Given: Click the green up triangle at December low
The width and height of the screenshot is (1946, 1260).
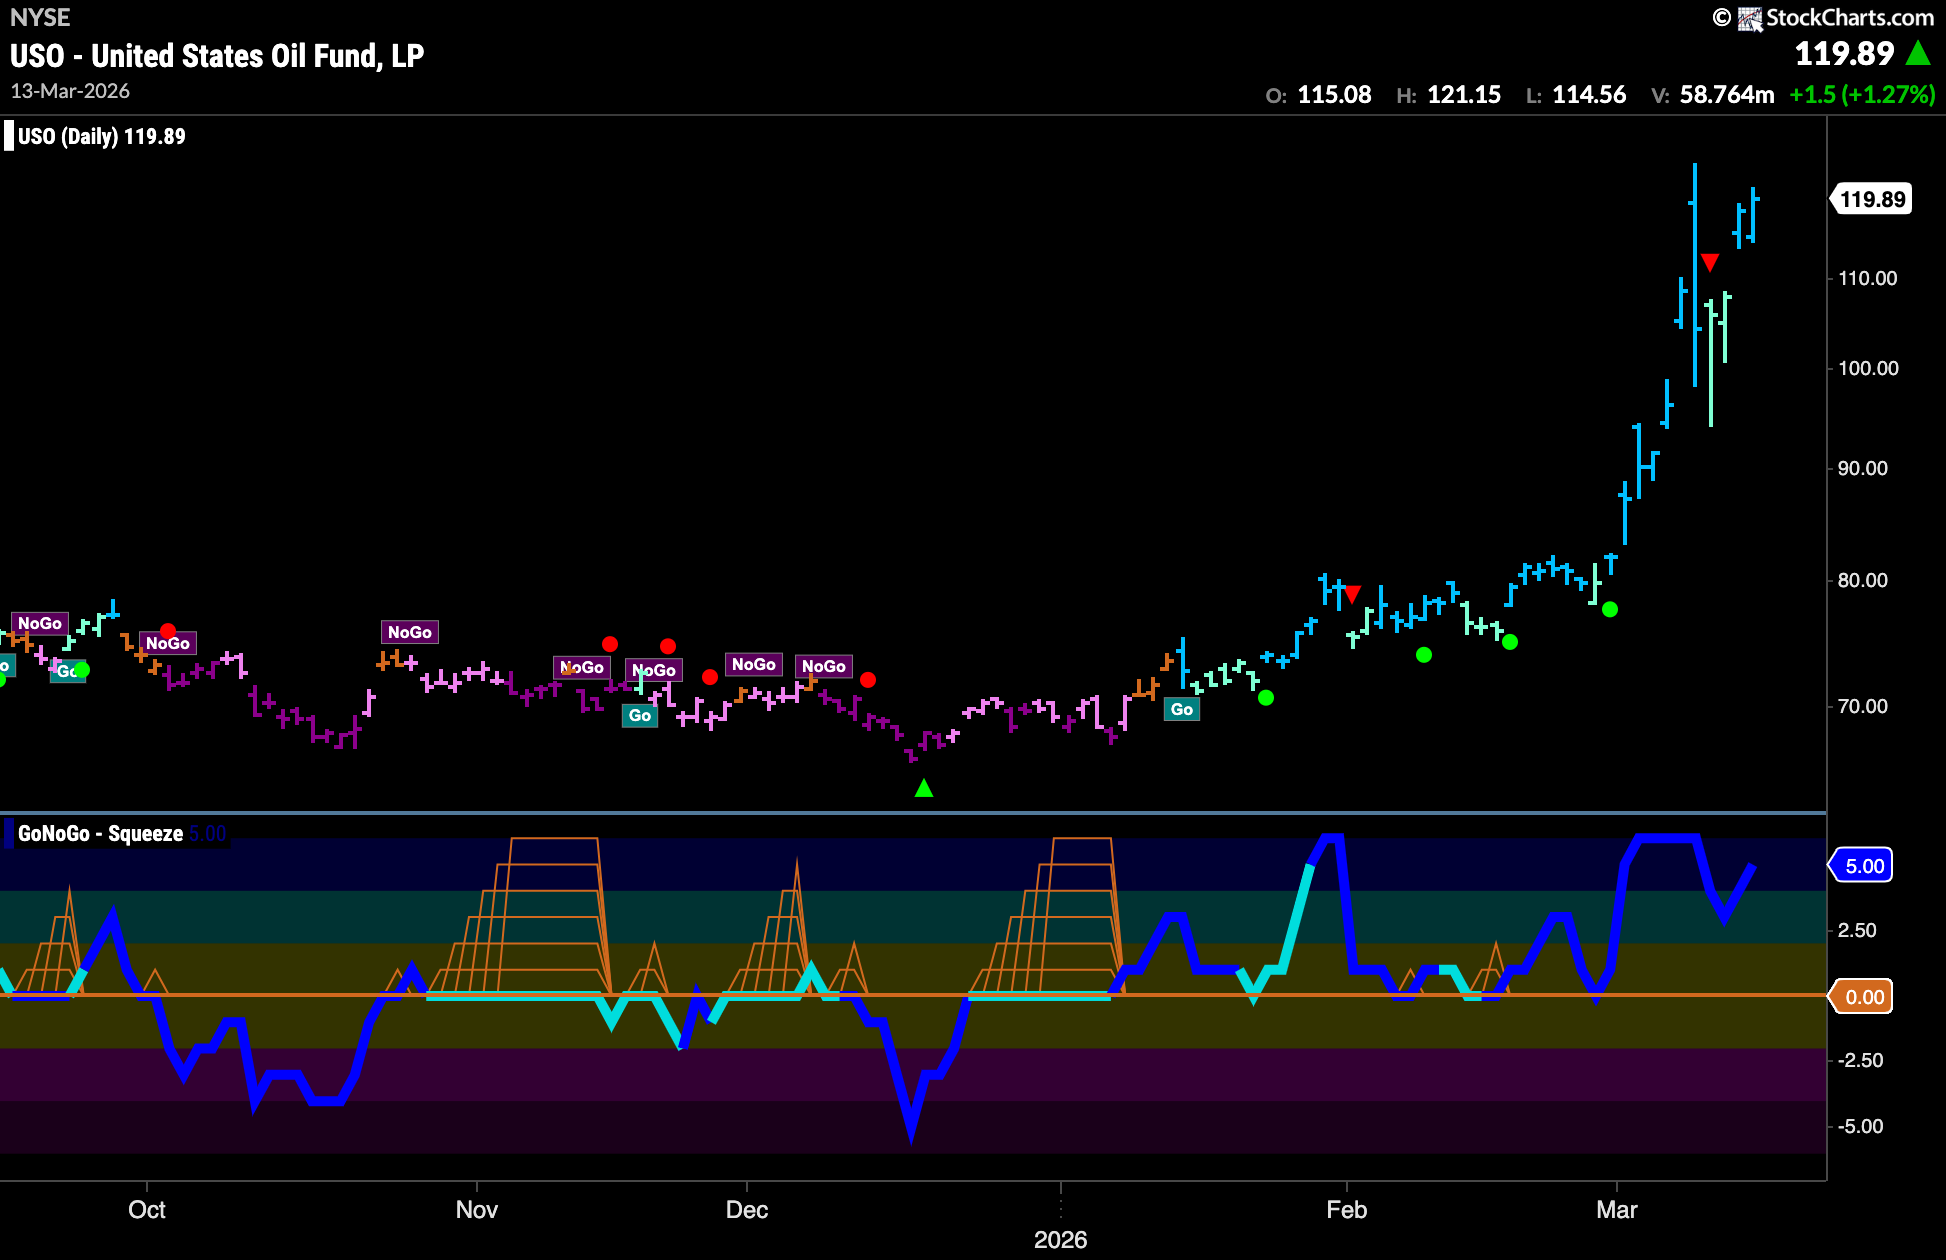Looking at the screenshot, I should tap(924, 788).
